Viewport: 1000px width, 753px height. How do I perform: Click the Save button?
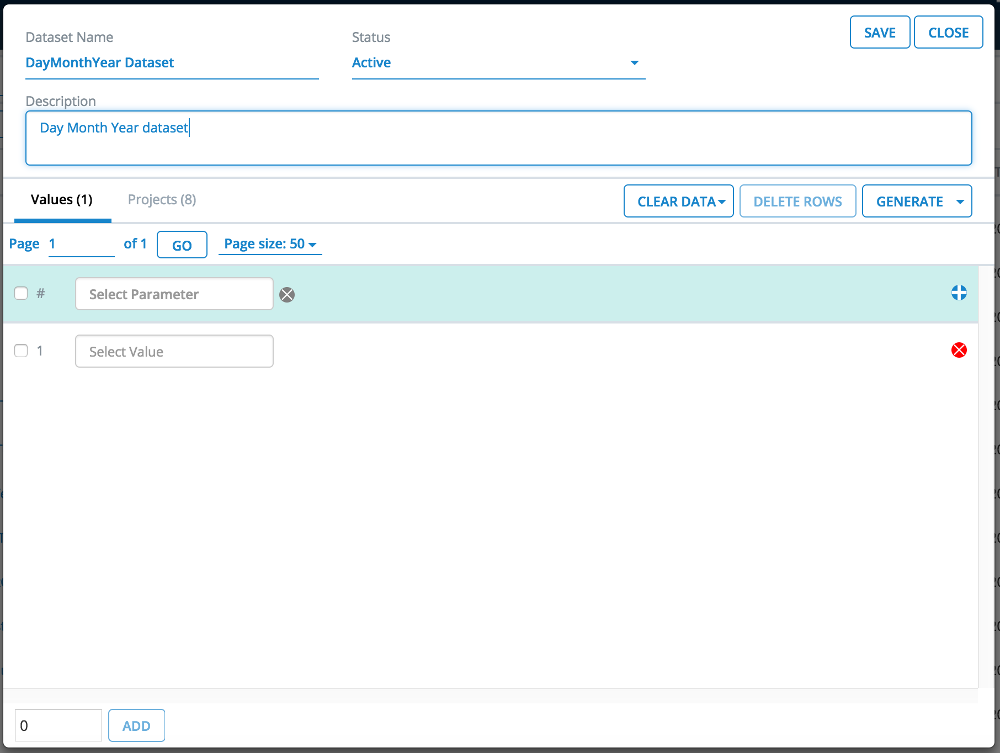pos(880,32)
